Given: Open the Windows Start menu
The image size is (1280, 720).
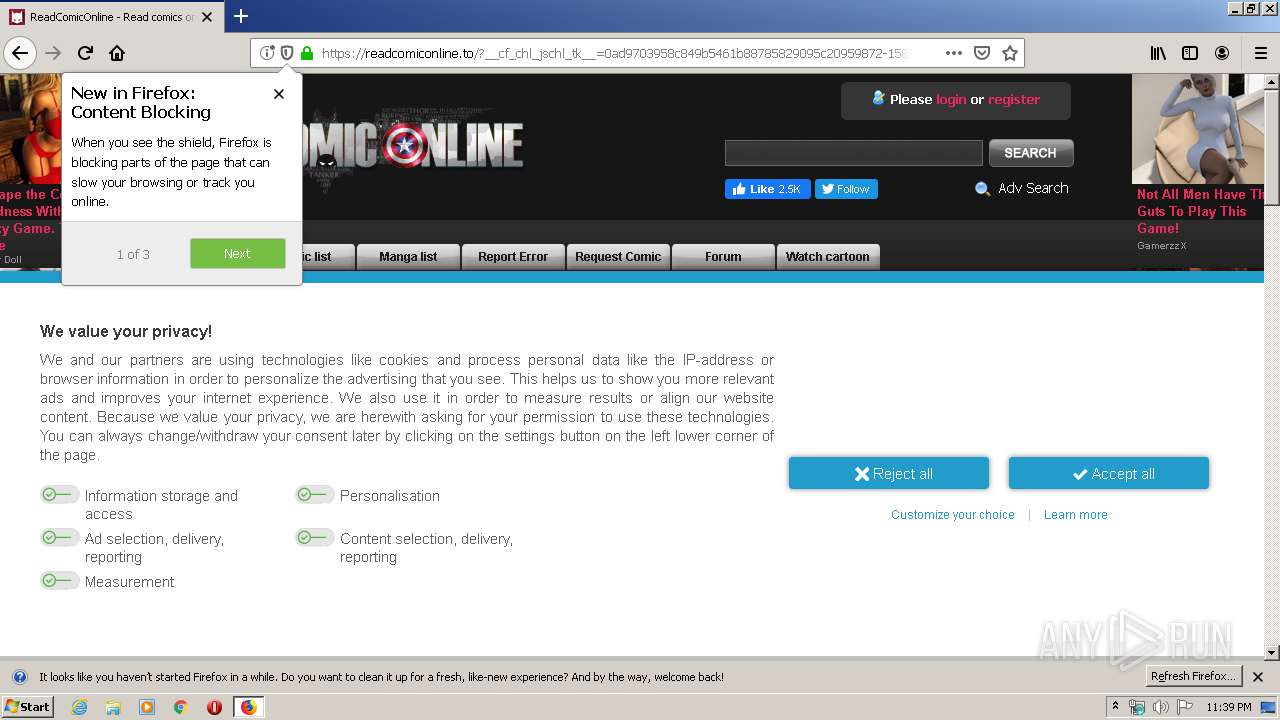Looking at the screenshot, I should [28, 707].
